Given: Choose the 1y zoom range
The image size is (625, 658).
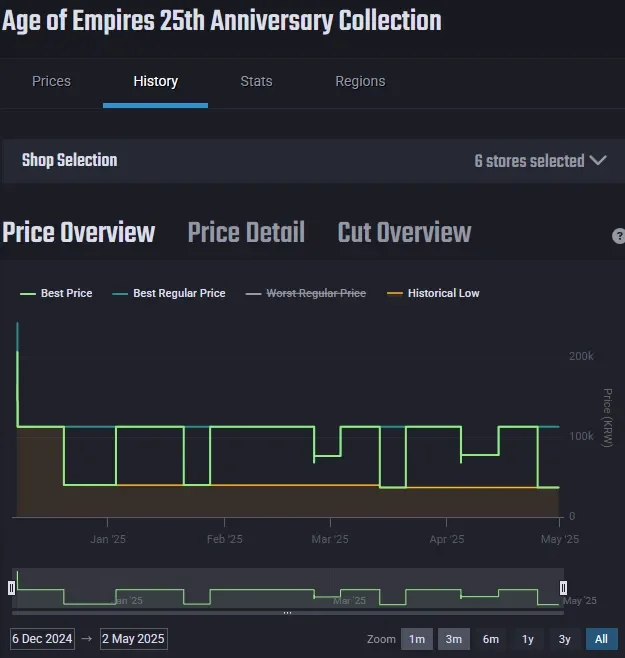Looking at the screenshot, I should tap(528, 639).
